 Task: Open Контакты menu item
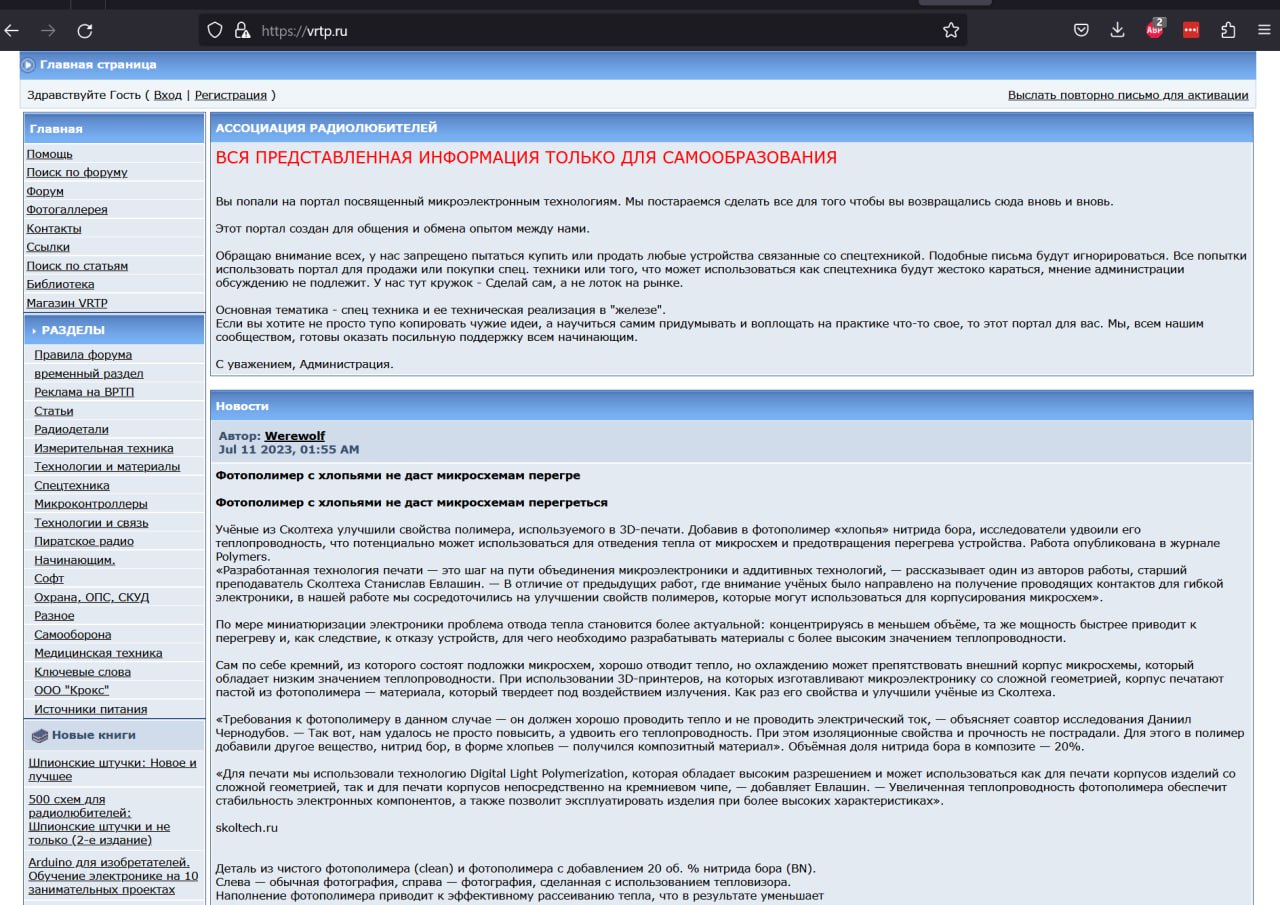(54, 229)
